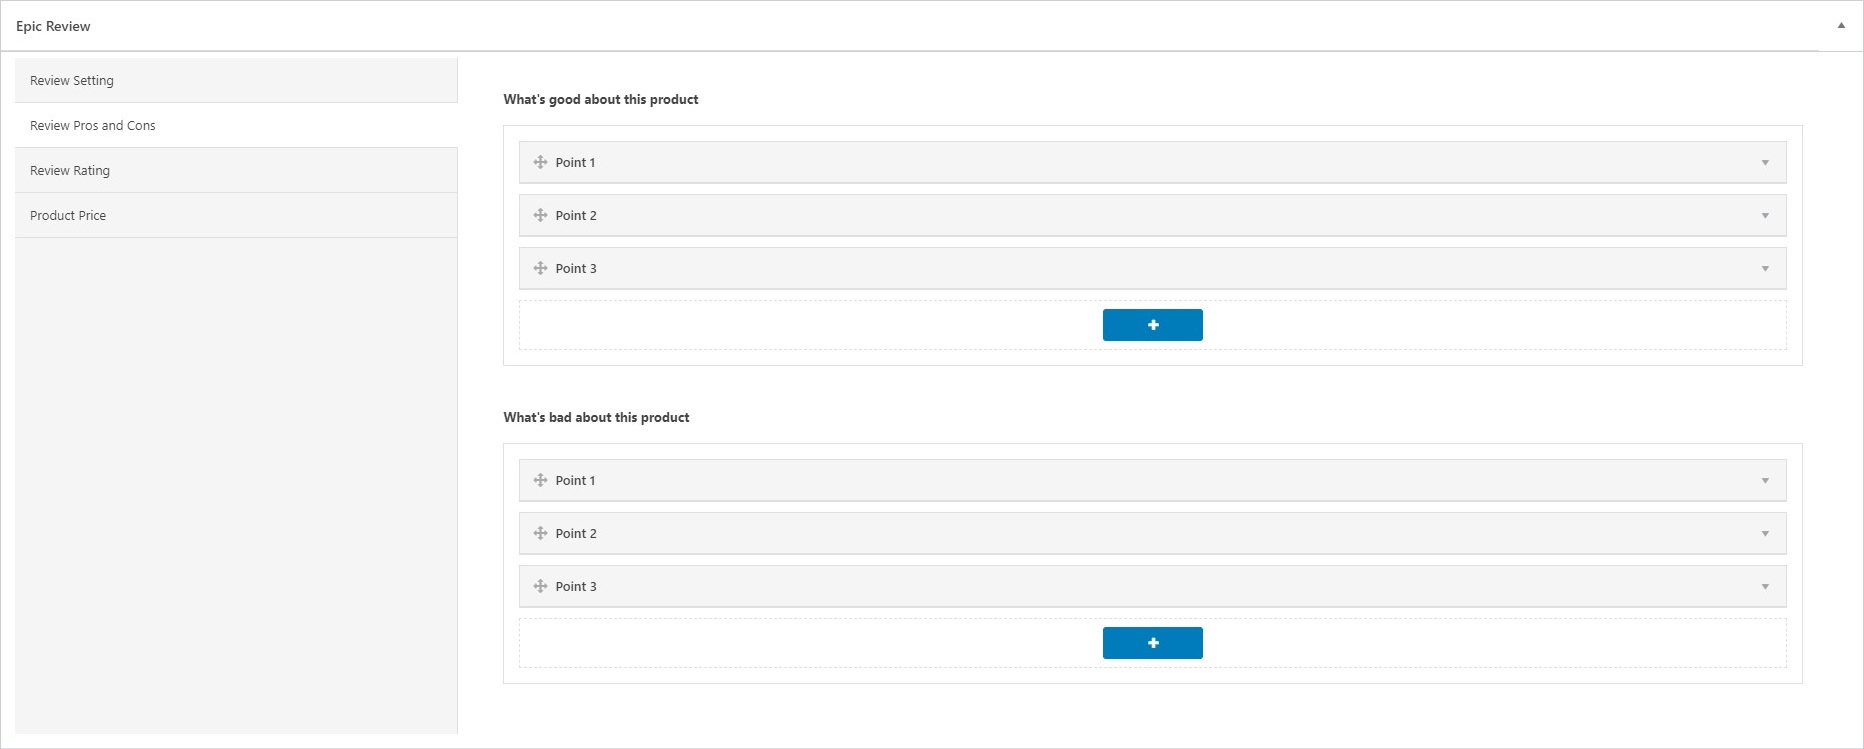Viewport: 1864px width, 749px height.
Task: Click drag handle icon of Point 1 in good list
Action: tap(540, 162)
